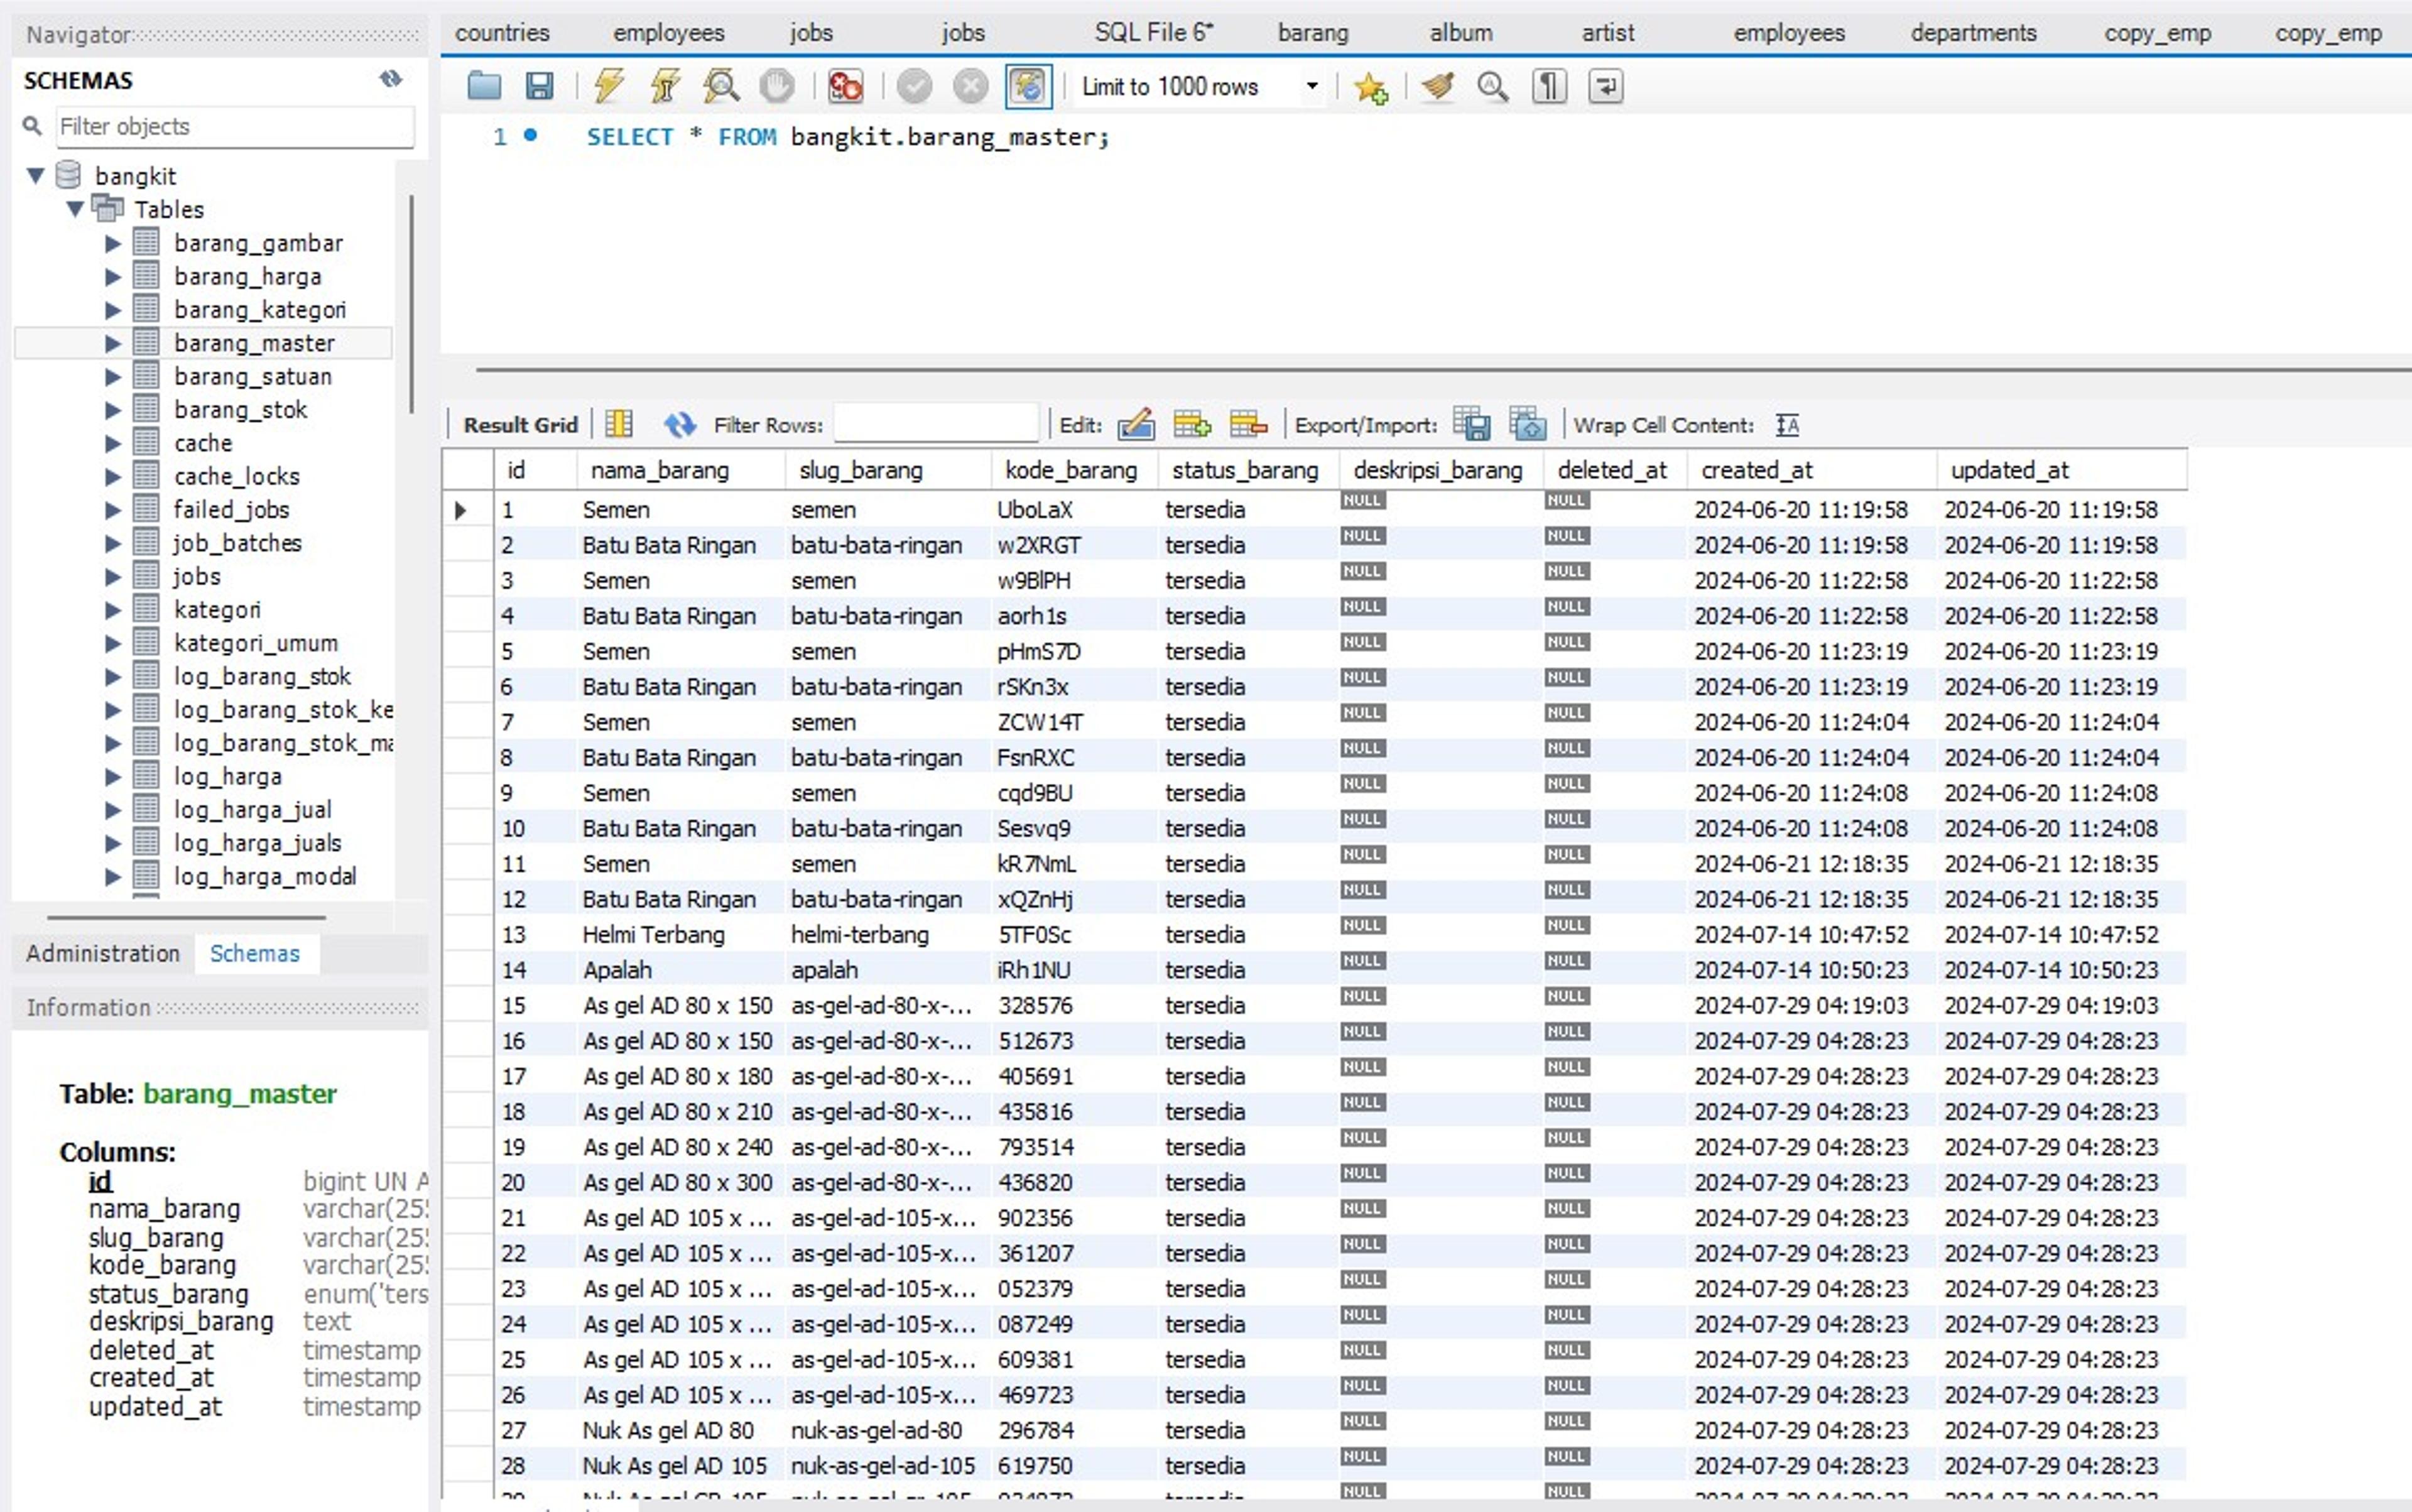Click the SQL statement line in editor
This screenshot has height=1512, width=2412.
[x=848, y=137]
